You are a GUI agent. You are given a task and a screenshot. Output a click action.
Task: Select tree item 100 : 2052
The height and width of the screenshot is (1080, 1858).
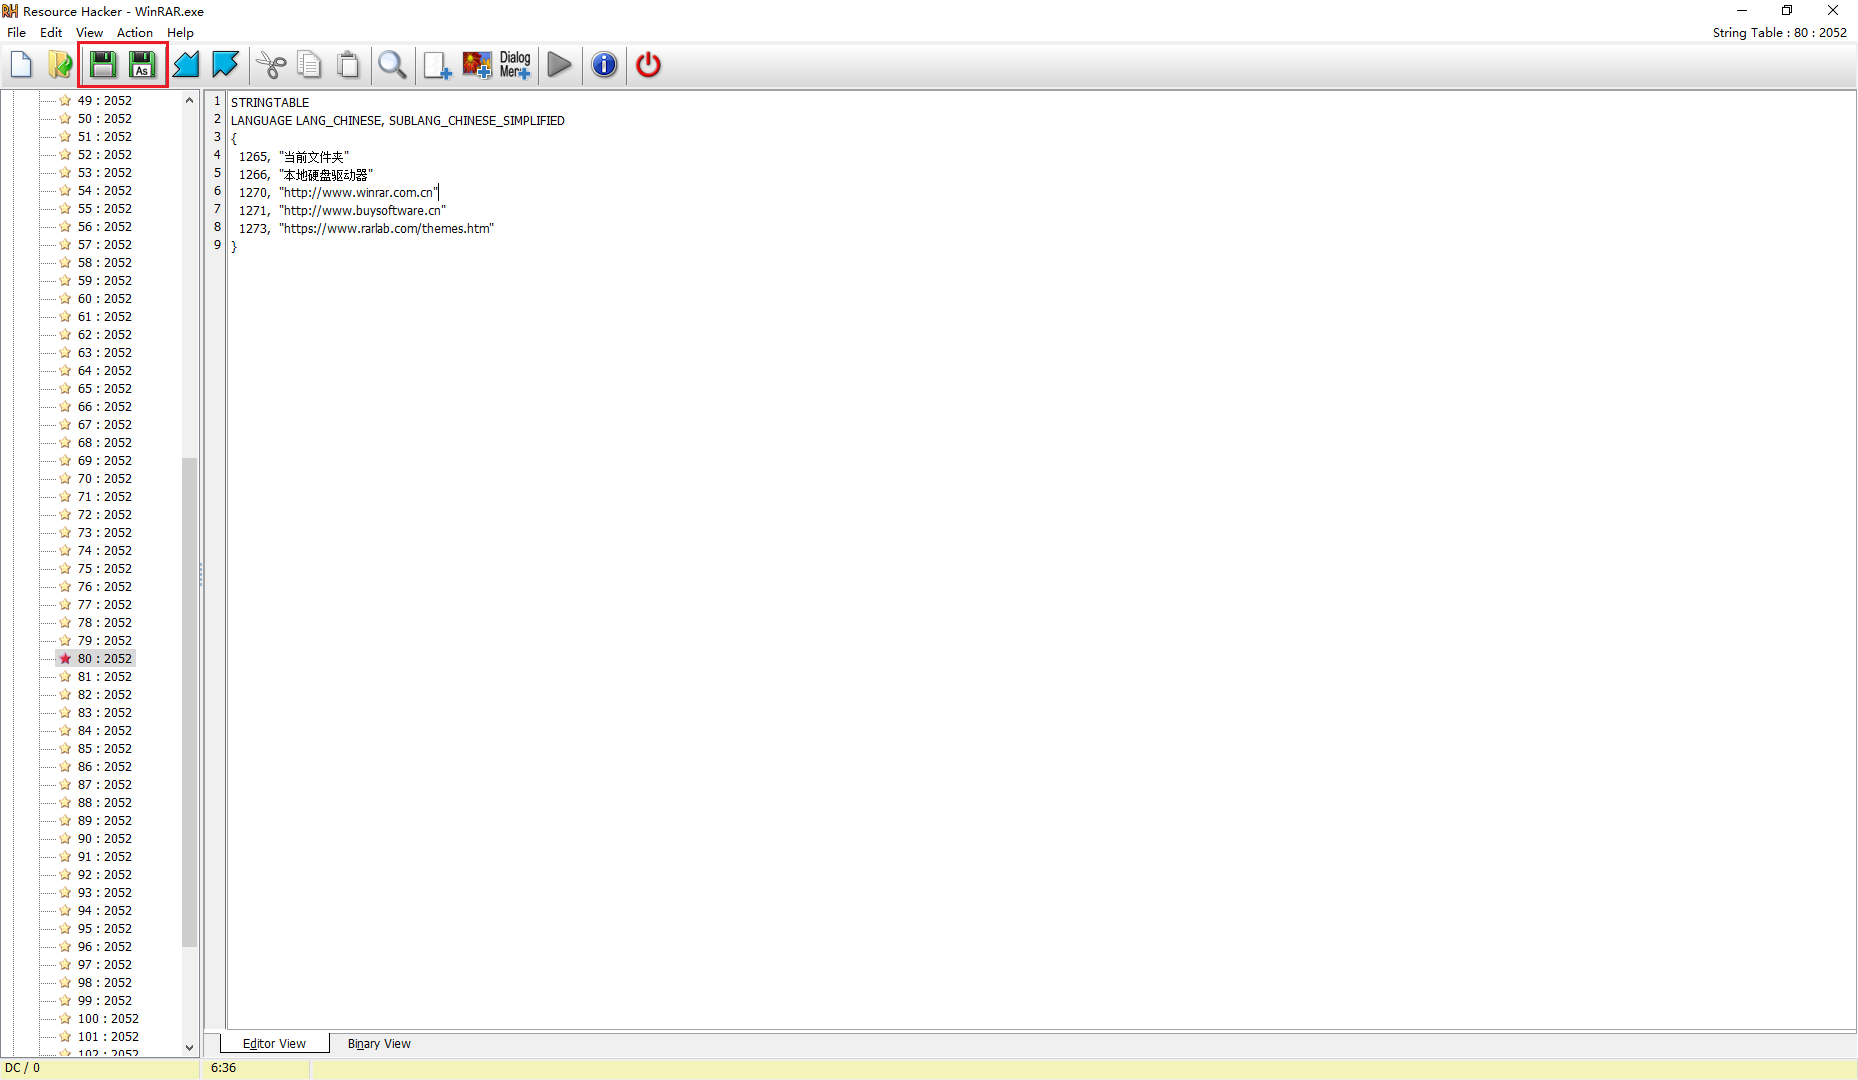pos(108,1018)
